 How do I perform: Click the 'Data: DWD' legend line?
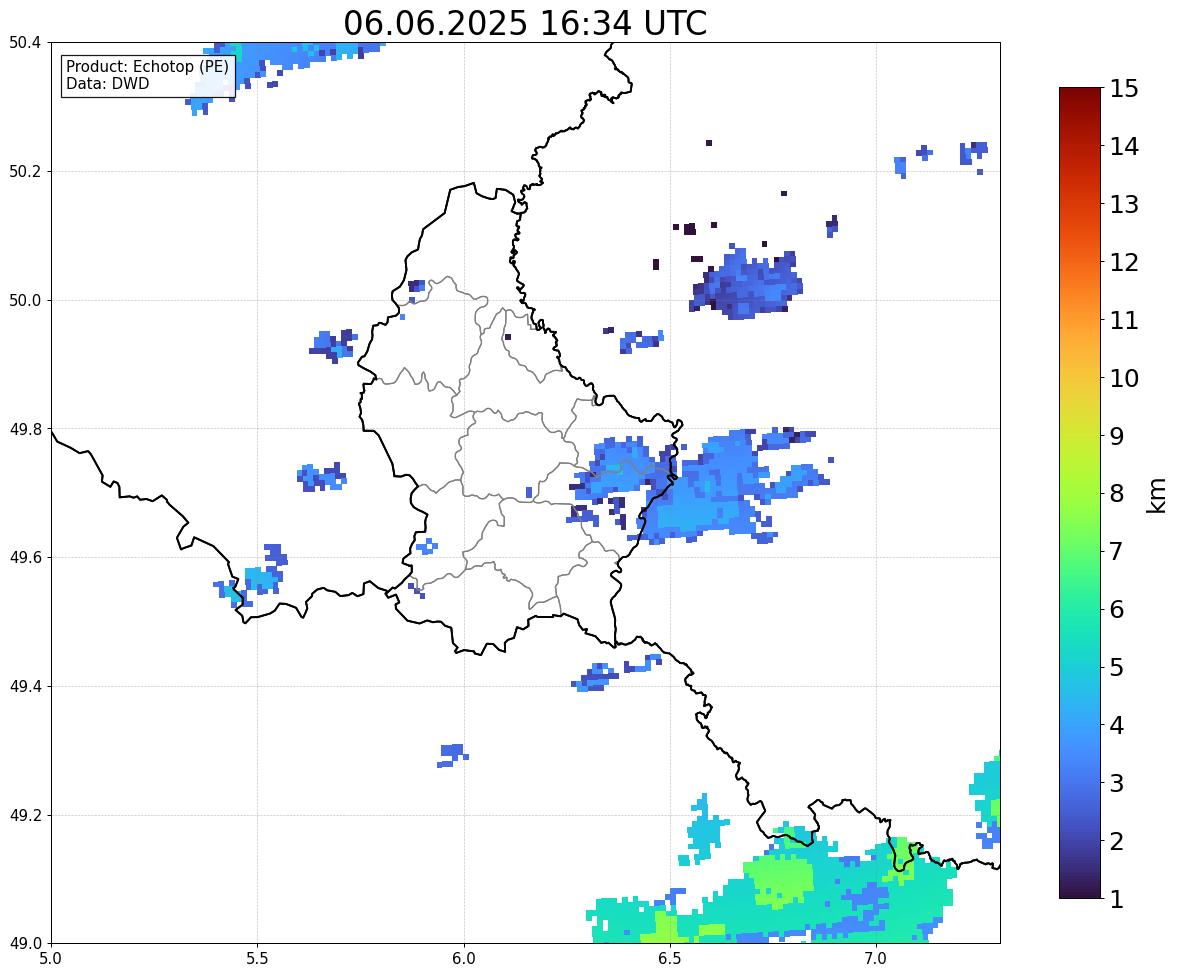pyautogui.click(x=107, y=83)
